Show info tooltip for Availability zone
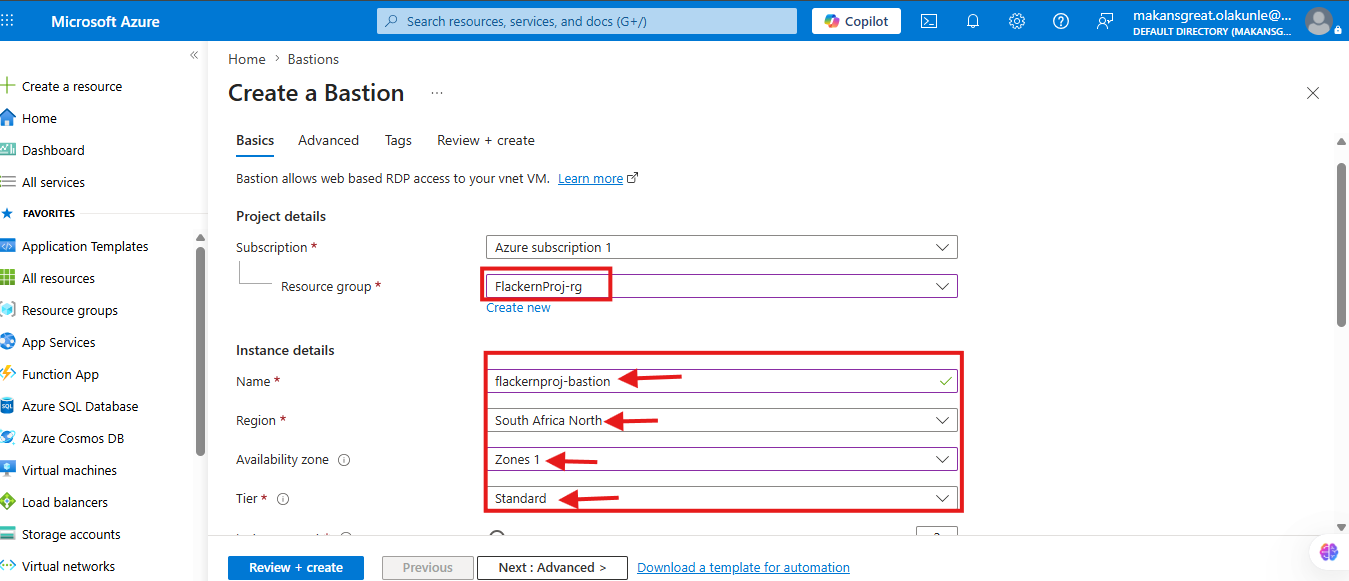The width and height of the screenshot is (1349, 581). coord(344,460)
